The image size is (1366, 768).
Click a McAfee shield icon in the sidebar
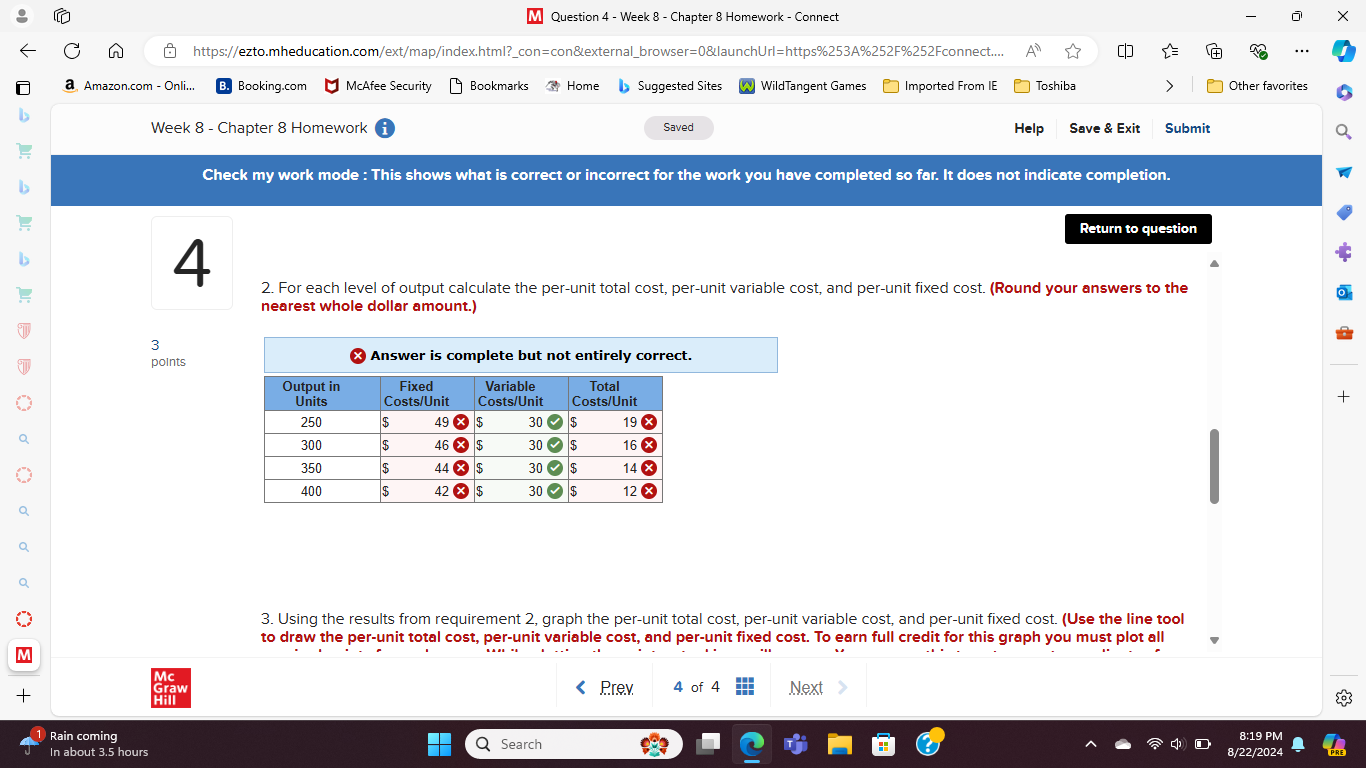(23, 331)
